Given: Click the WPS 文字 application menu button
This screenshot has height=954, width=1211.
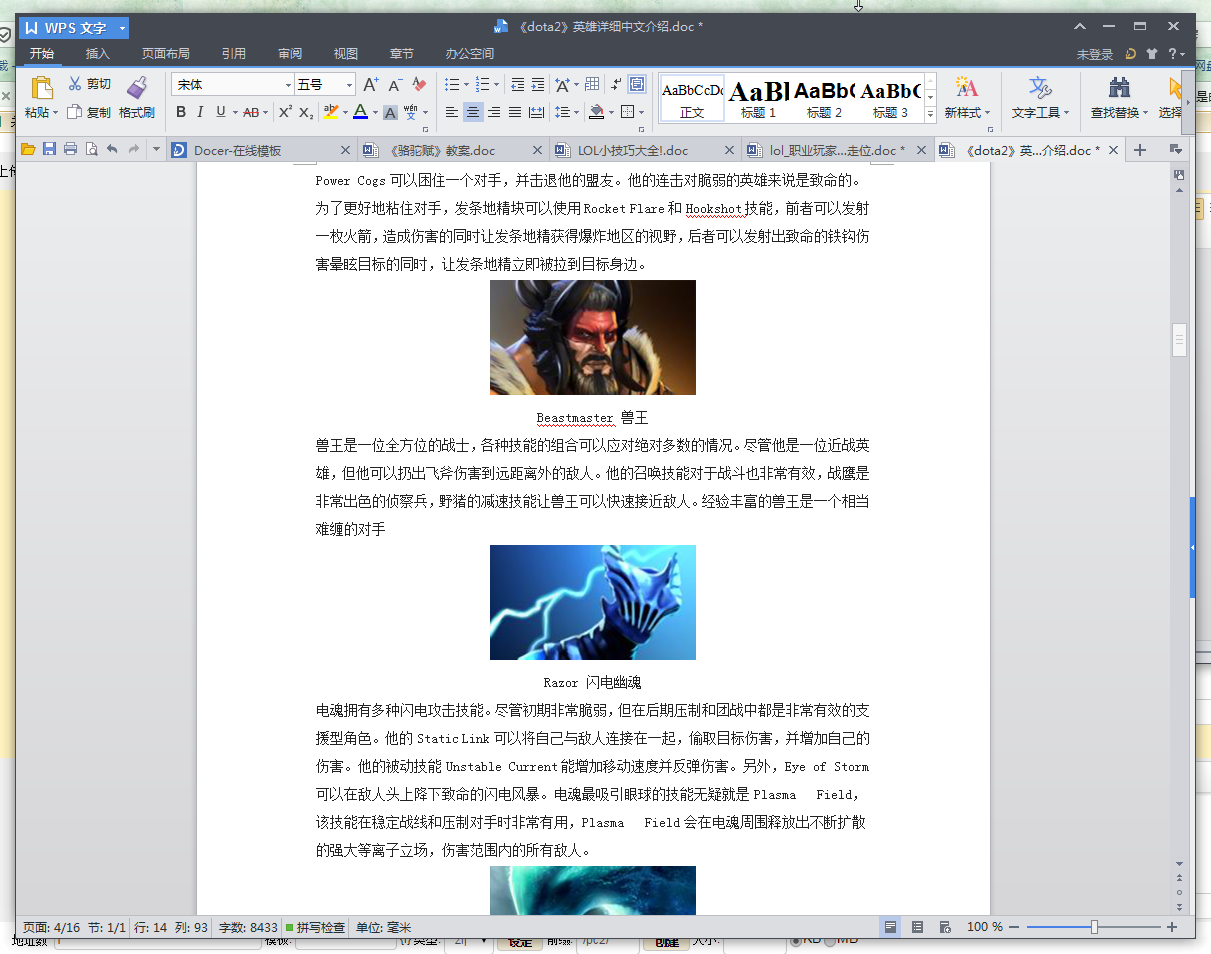Looking at the screenshot, I should [73, 28].
